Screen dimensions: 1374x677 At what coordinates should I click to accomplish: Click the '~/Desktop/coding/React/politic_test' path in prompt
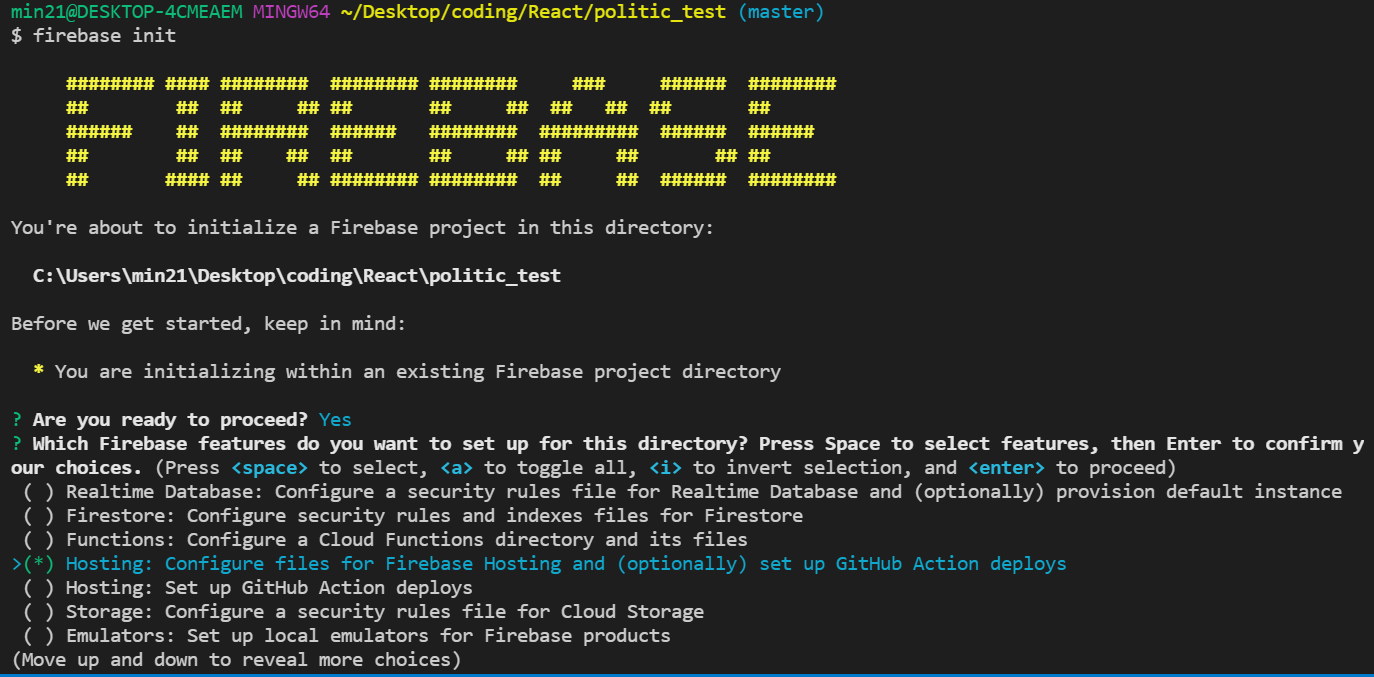(533, 12)
